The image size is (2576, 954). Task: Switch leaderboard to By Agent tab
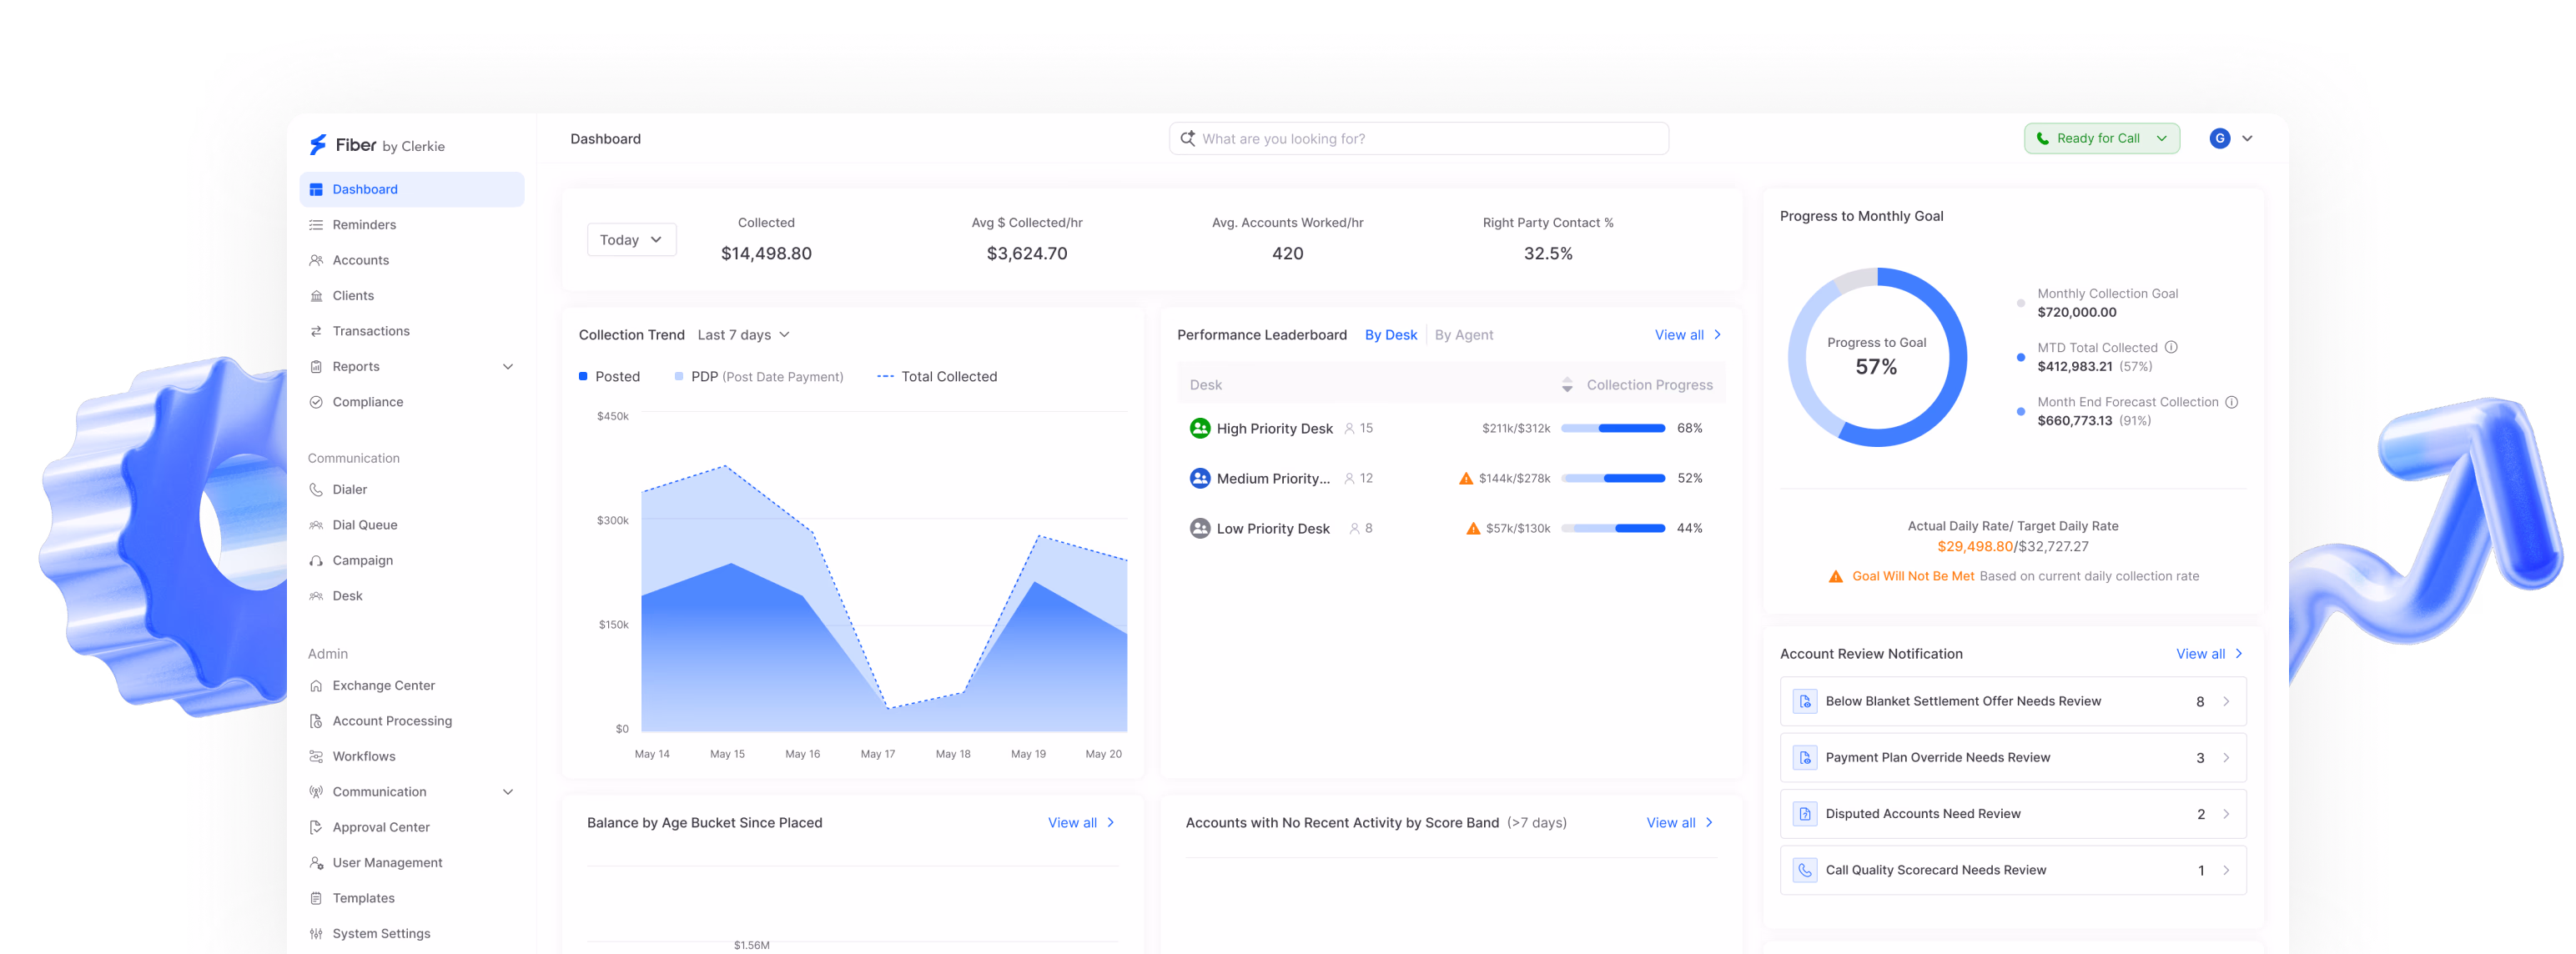click(x=1463, y=335)
